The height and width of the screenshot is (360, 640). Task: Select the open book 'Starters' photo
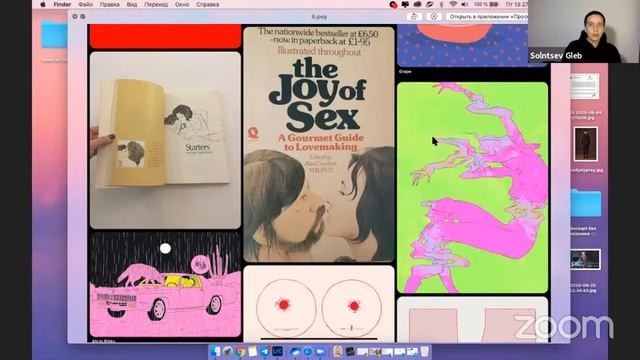[165, 140]
